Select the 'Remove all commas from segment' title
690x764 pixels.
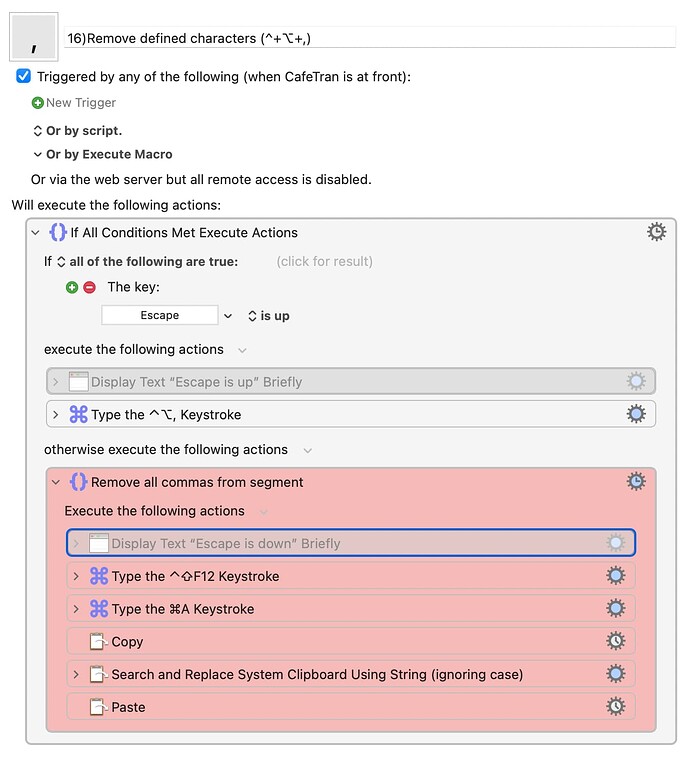[197, 482]
